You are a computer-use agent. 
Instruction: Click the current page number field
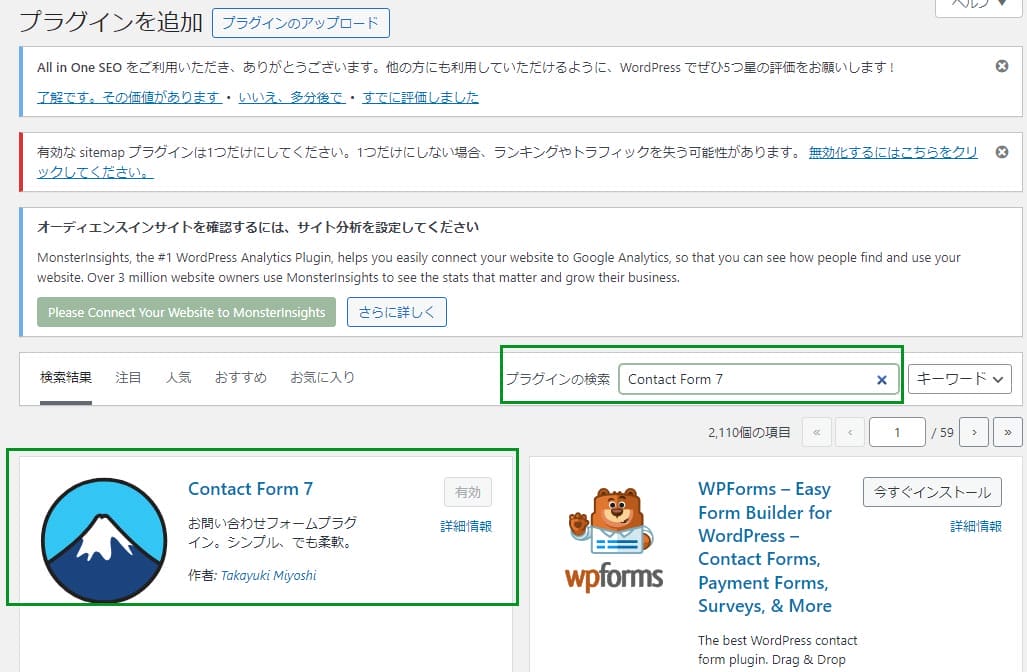click(897, 432)
